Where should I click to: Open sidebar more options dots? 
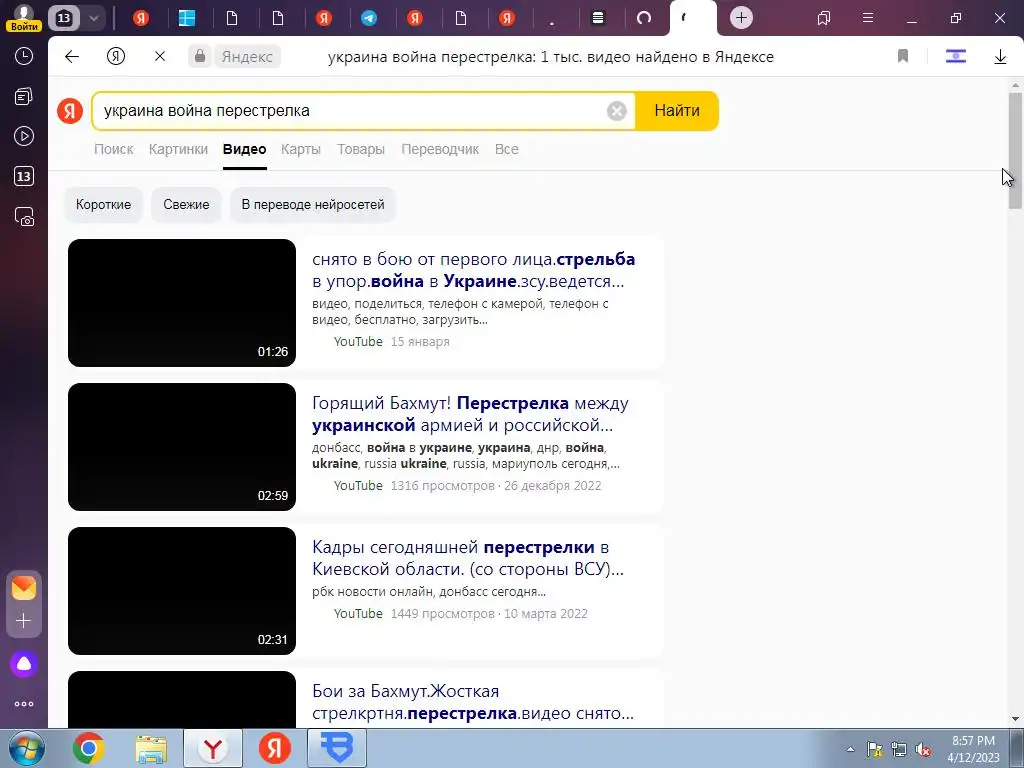tap(24, 704)
